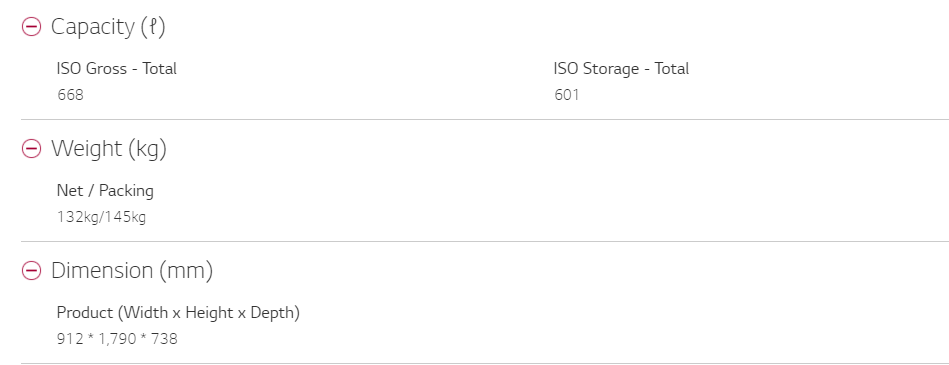
Task: Collapse the Capacity section minus icon
Action: 31,27
